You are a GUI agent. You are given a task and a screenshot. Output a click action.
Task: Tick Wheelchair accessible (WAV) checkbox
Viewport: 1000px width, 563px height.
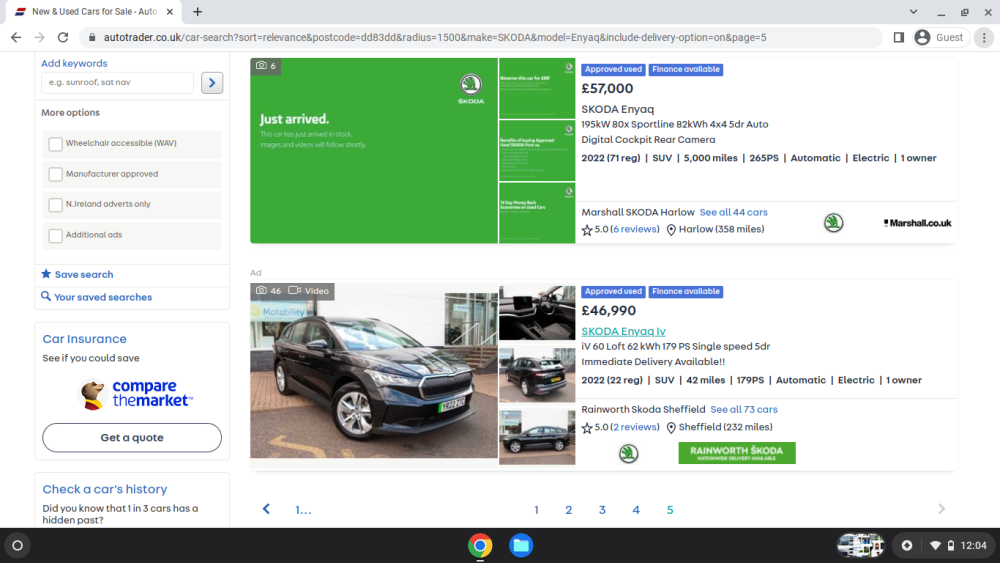click(x=55, y=144)
